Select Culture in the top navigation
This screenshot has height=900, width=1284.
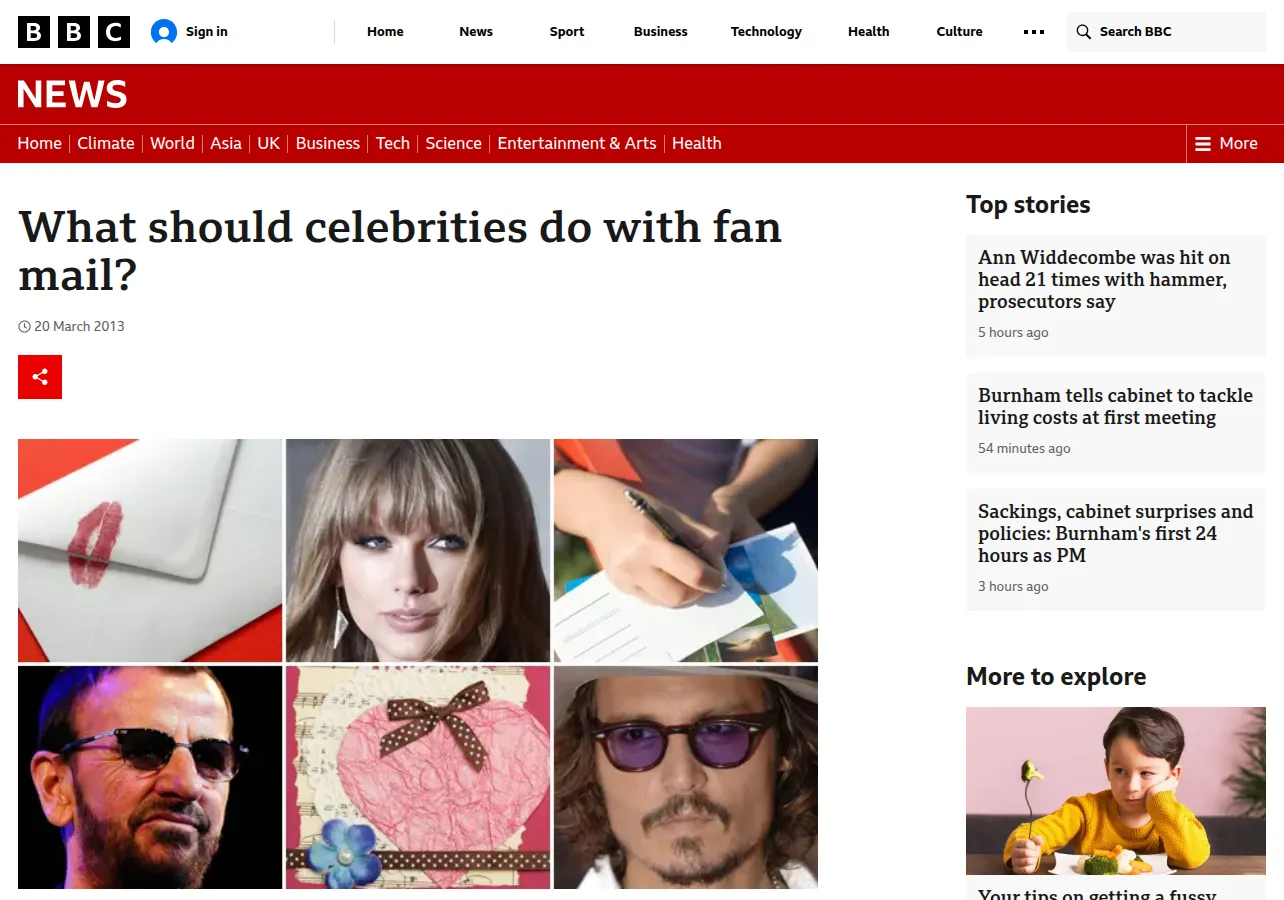point(959,32)
